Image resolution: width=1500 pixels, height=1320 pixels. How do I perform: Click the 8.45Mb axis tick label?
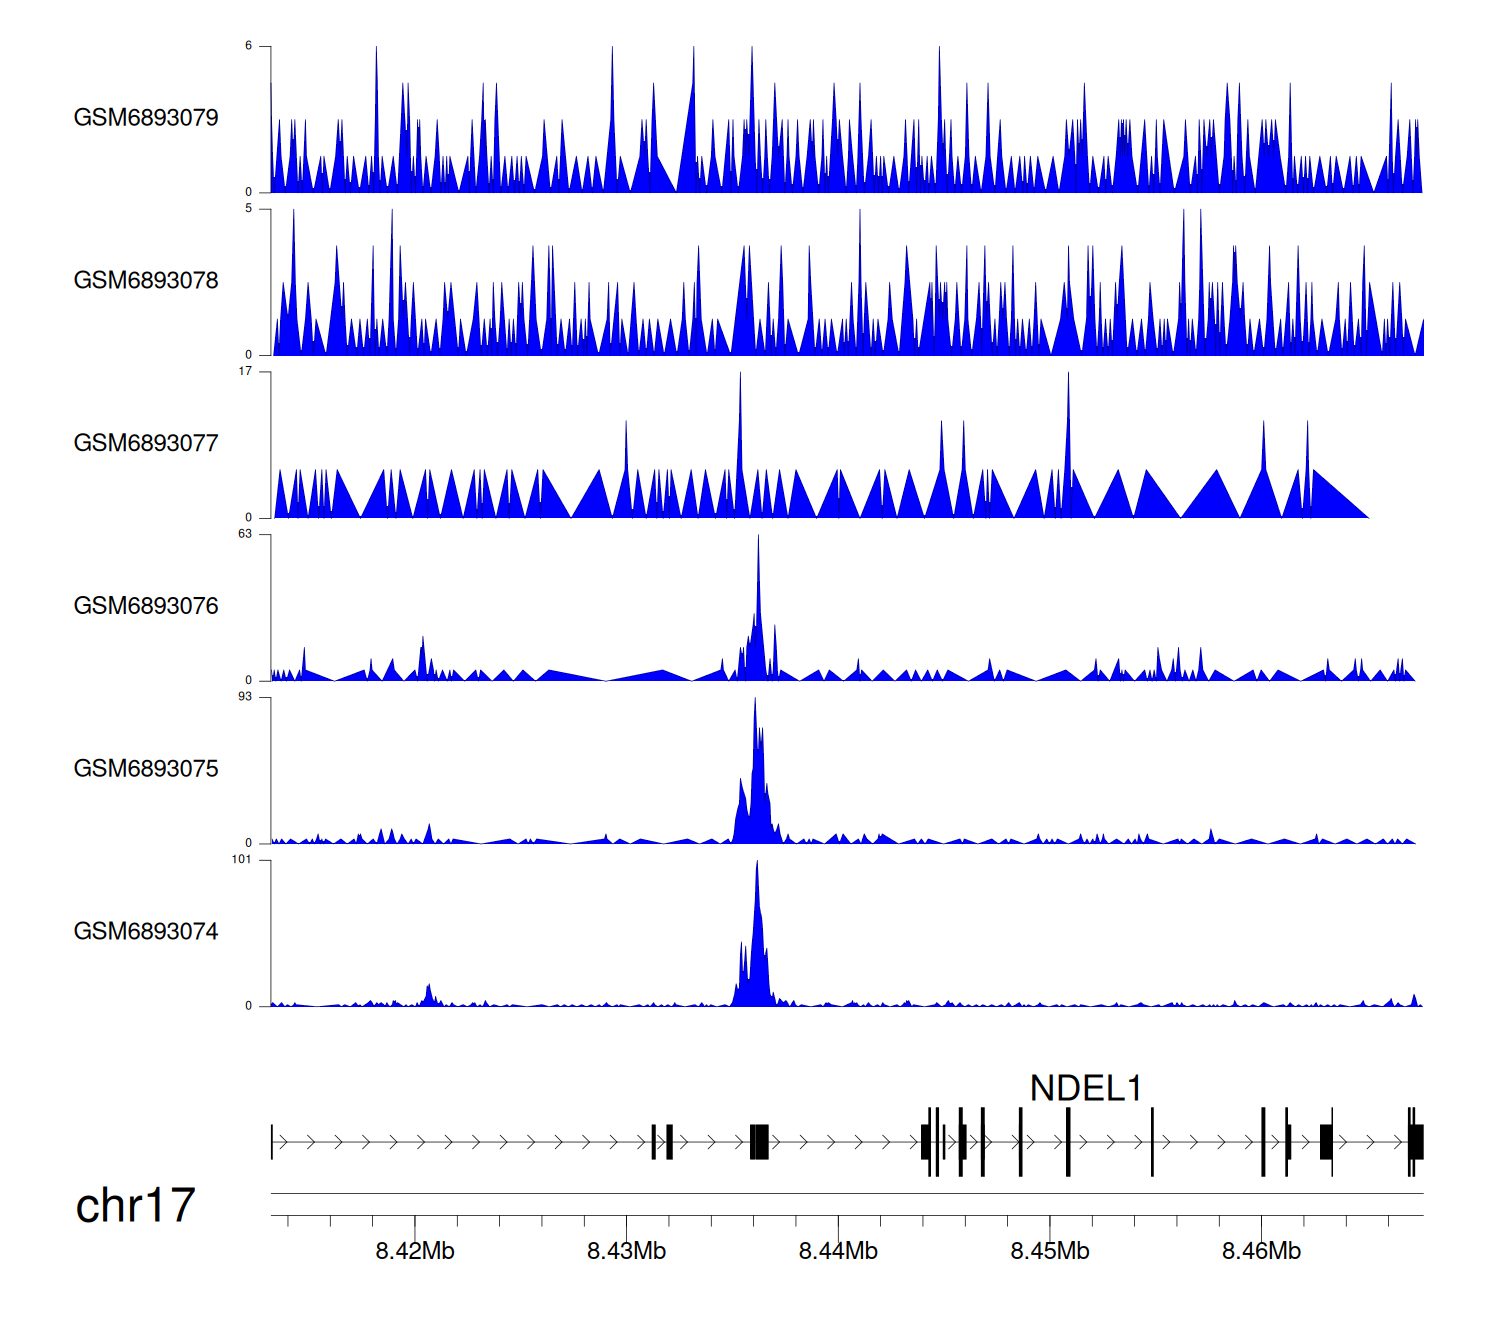[1050, 1251]
